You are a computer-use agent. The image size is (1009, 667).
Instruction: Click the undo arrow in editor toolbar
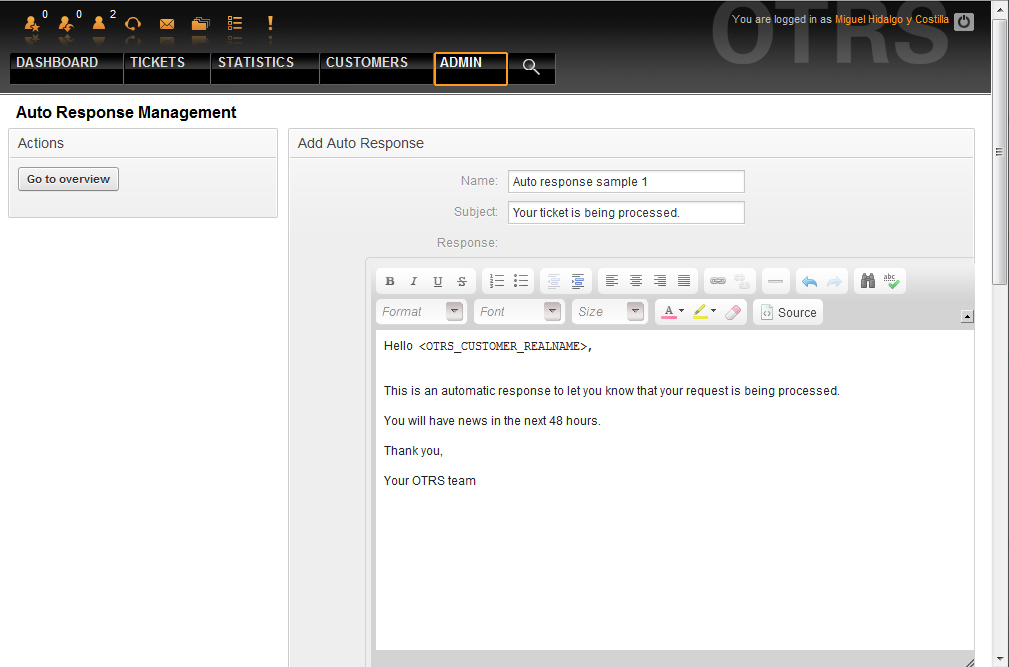click(x=810, y=282)
